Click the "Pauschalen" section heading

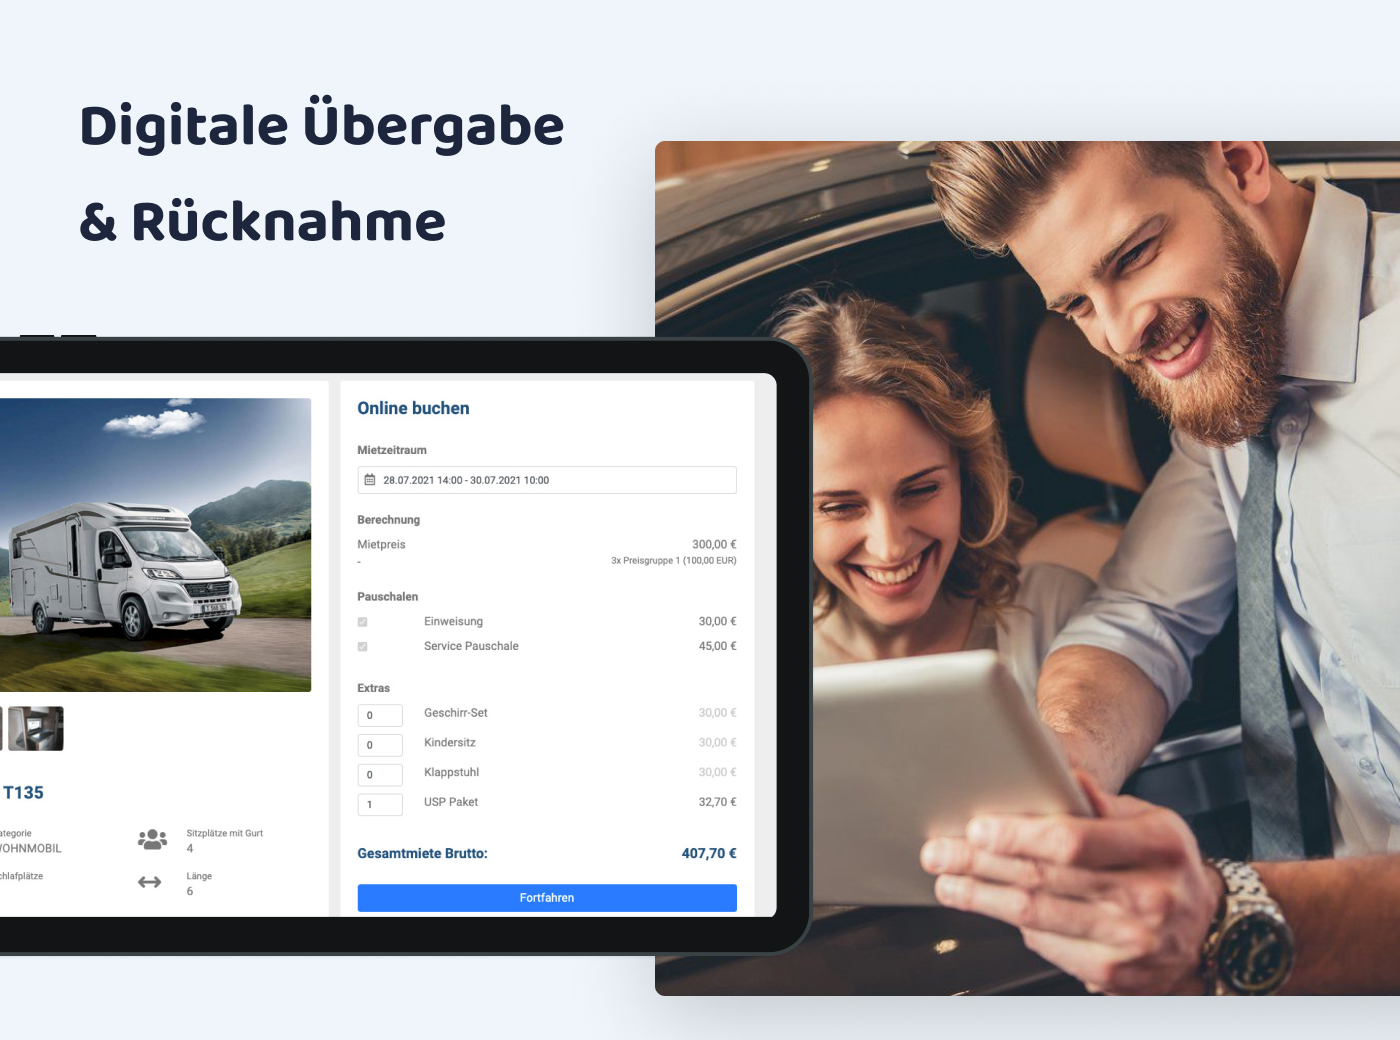pos(388,597)
